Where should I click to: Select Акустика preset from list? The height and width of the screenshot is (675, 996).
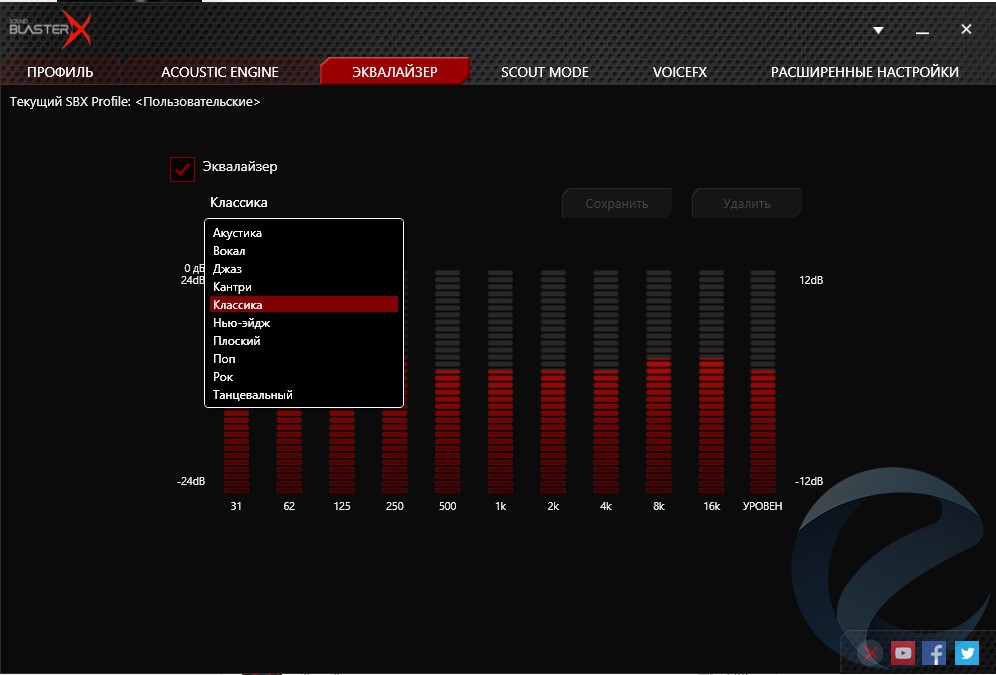pos(237,233)
